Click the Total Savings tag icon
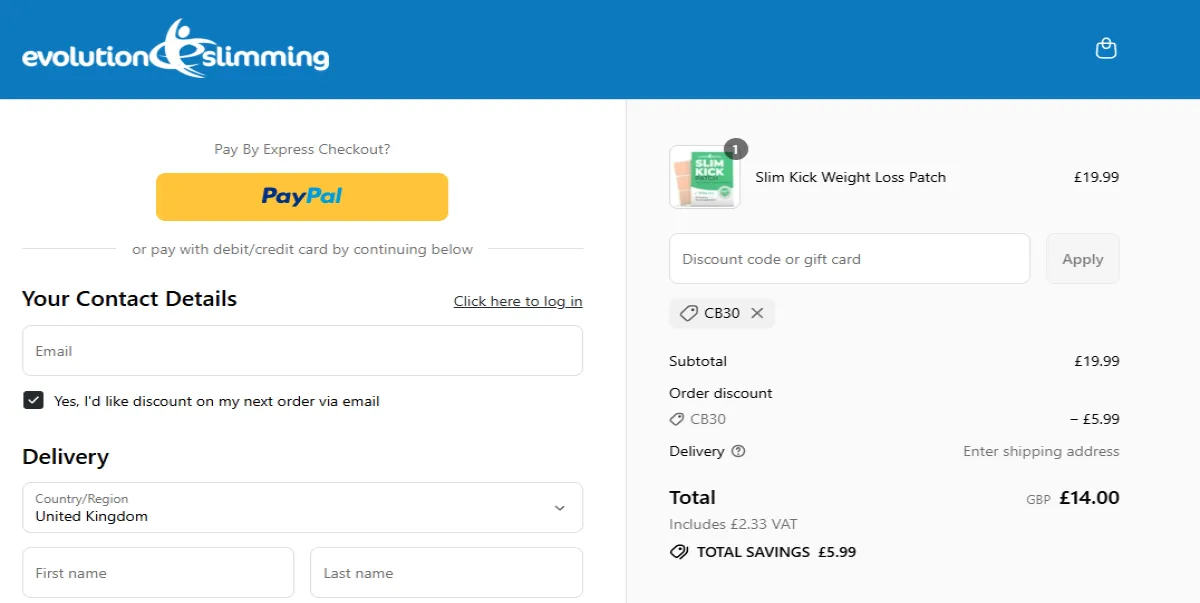This screenshot has height=603, width=1200. (679, 551)
